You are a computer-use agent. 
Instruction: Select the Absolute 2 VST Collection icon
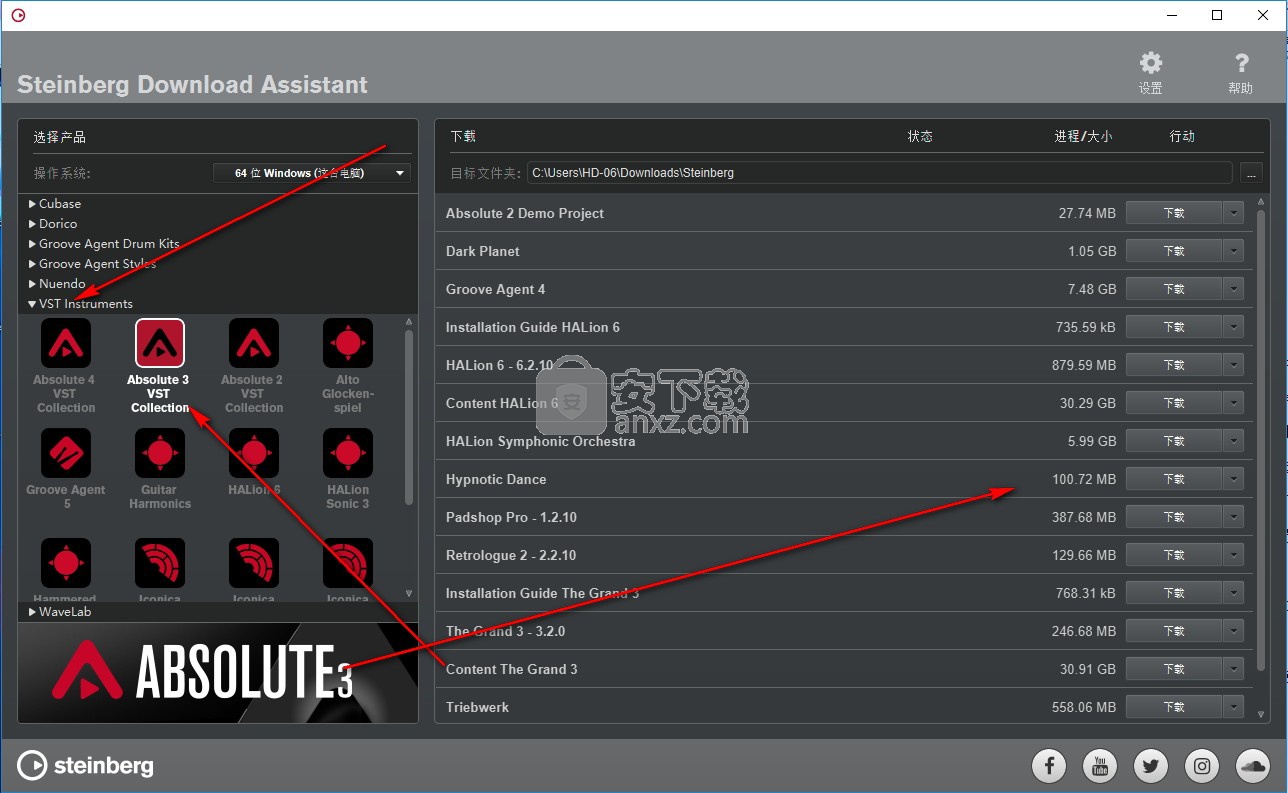[253, 344]
